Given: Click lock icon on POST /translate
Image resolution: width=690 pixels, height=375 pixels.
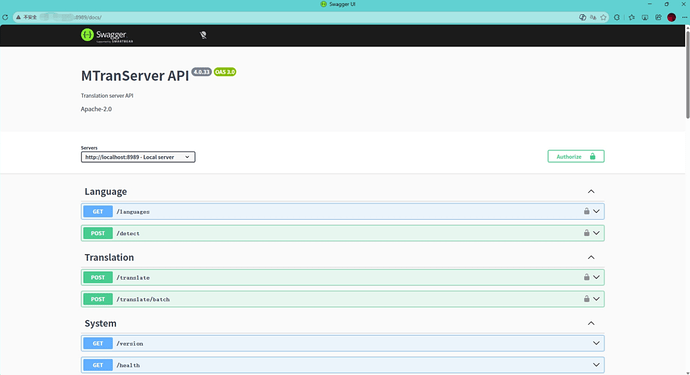Looking at the screenshot, I should (587, 277).
